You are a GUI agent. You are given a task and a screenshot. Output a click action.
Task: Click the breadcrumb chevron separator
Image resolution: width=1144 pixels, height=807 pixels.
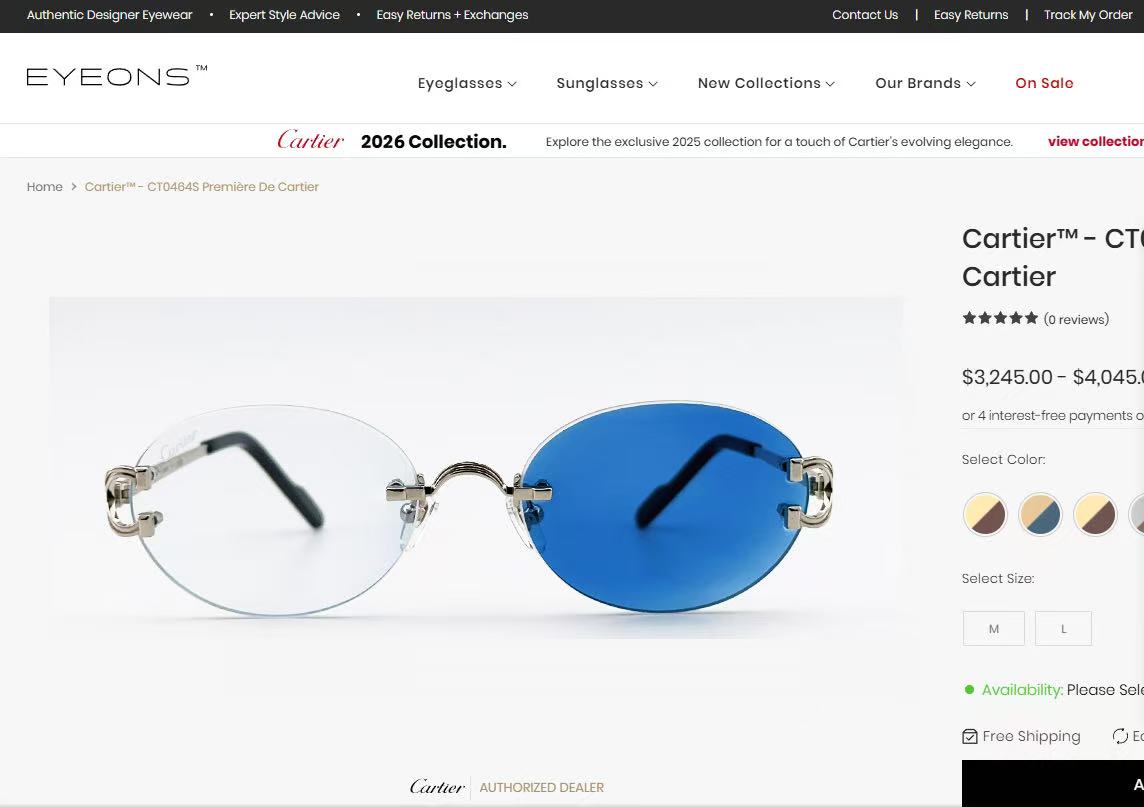coord(74,187)
